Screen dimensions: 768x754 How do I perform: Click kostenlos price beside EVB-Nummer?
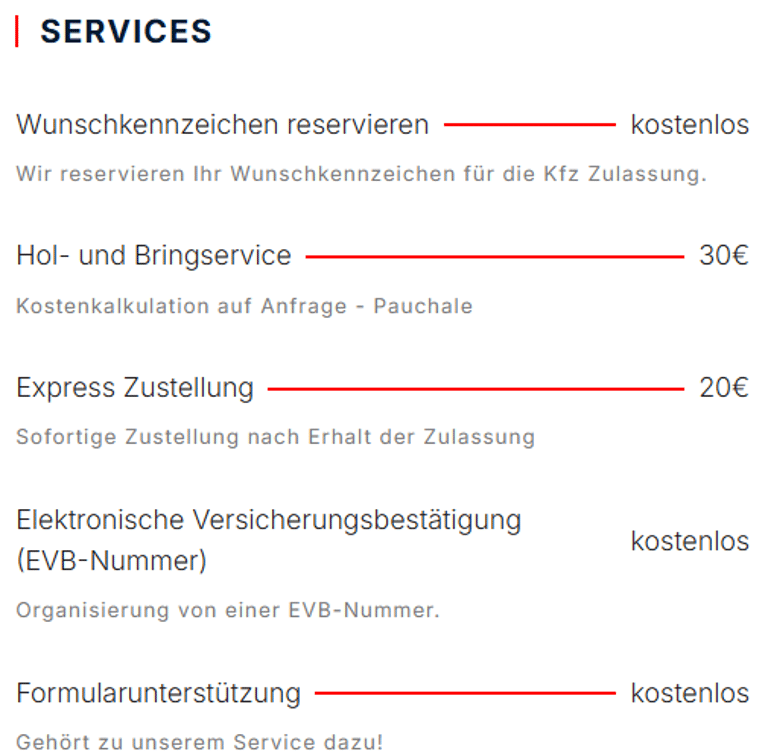(689, 541)
